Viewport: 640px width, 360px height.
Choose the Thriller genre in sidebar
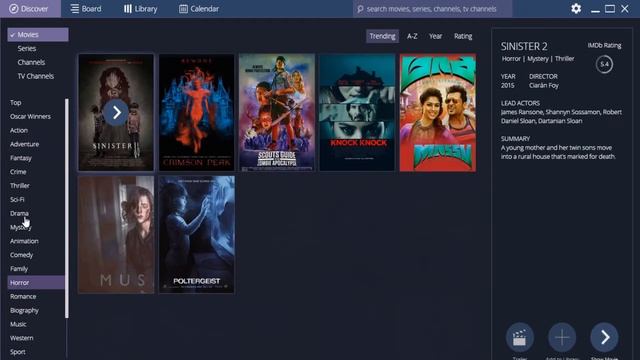20,186
